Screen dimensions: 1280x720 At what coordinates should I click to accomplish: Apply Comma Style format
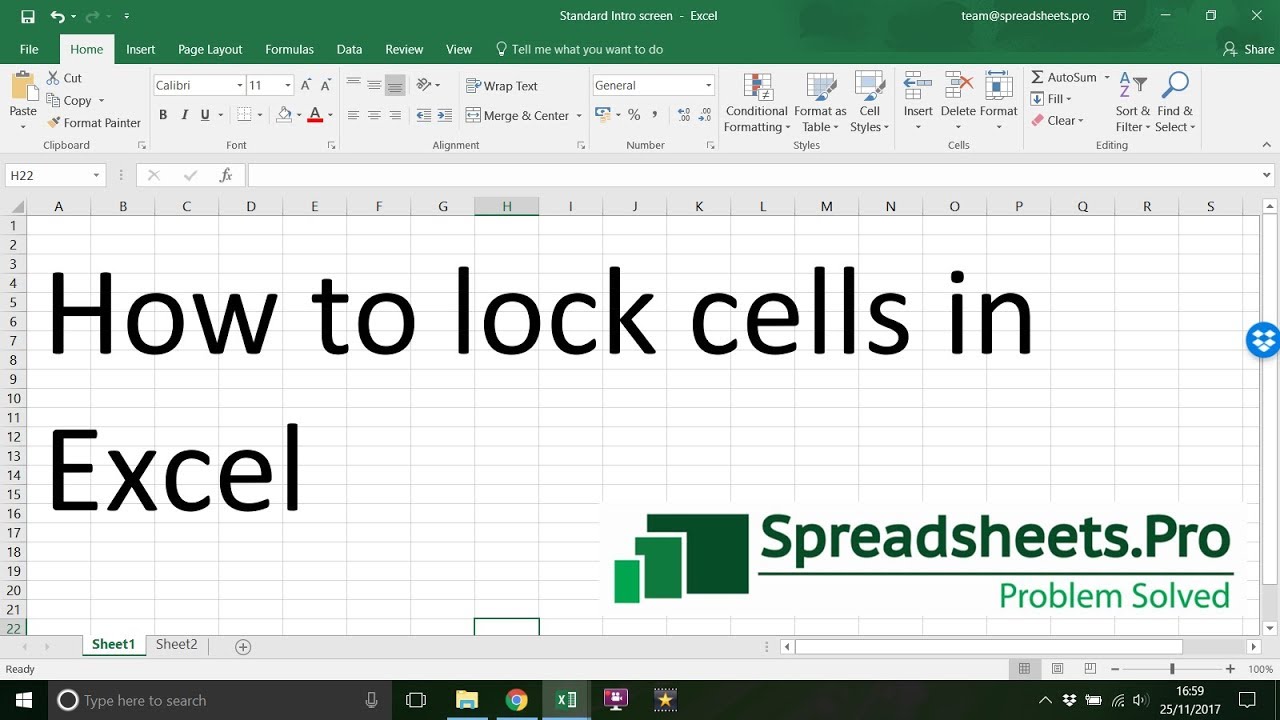coord(656,116)
